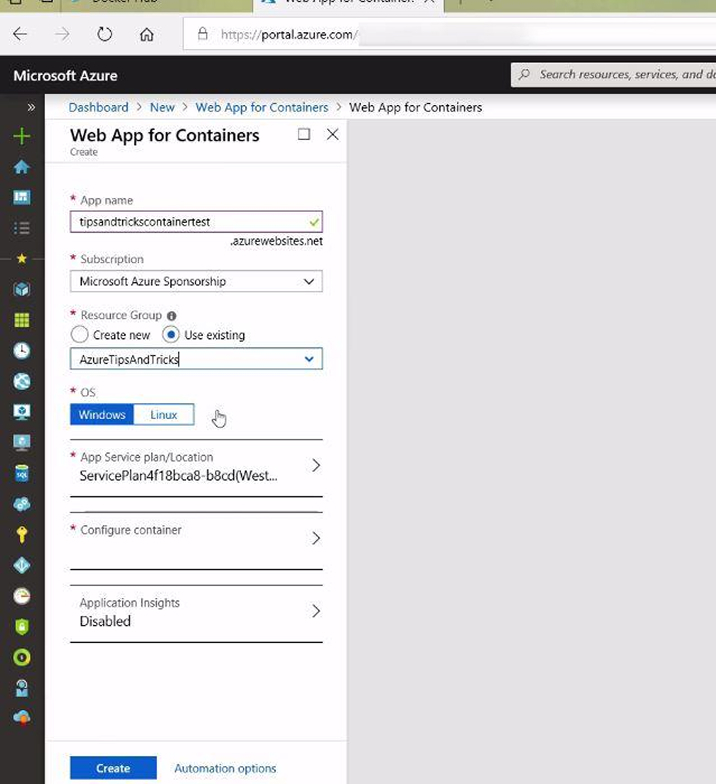
Task: Open the Resource Group AzureTipsAndTricks dropdown
Action: coord(196,359)
